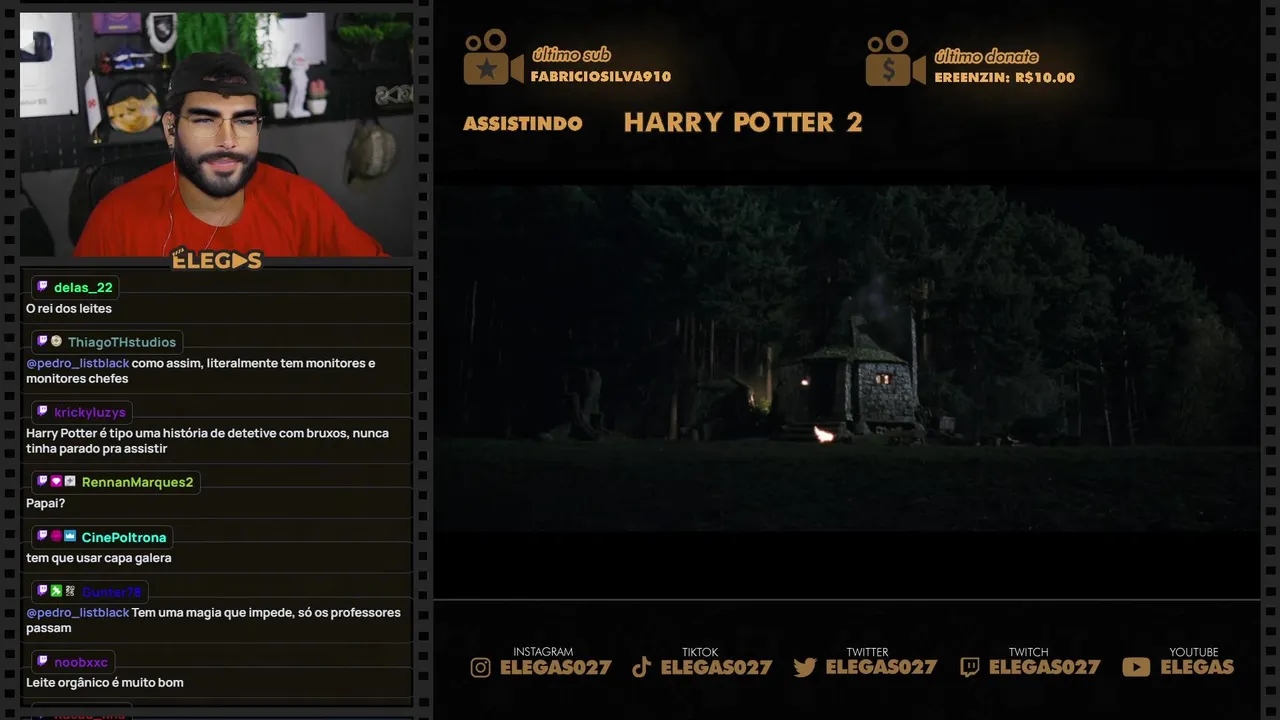The height and width of the screenshot is (720, 1280).
Task: Click the ELEGAS YouTube handle
Action: [x=1197, y=667]
